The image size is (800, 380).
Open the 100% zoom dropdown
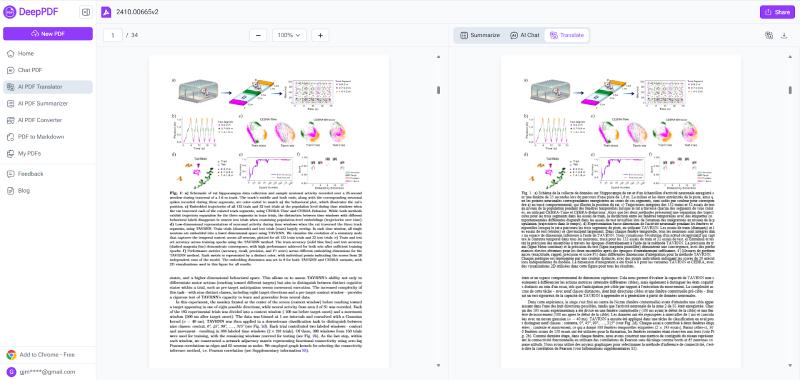tap(289, 35)
